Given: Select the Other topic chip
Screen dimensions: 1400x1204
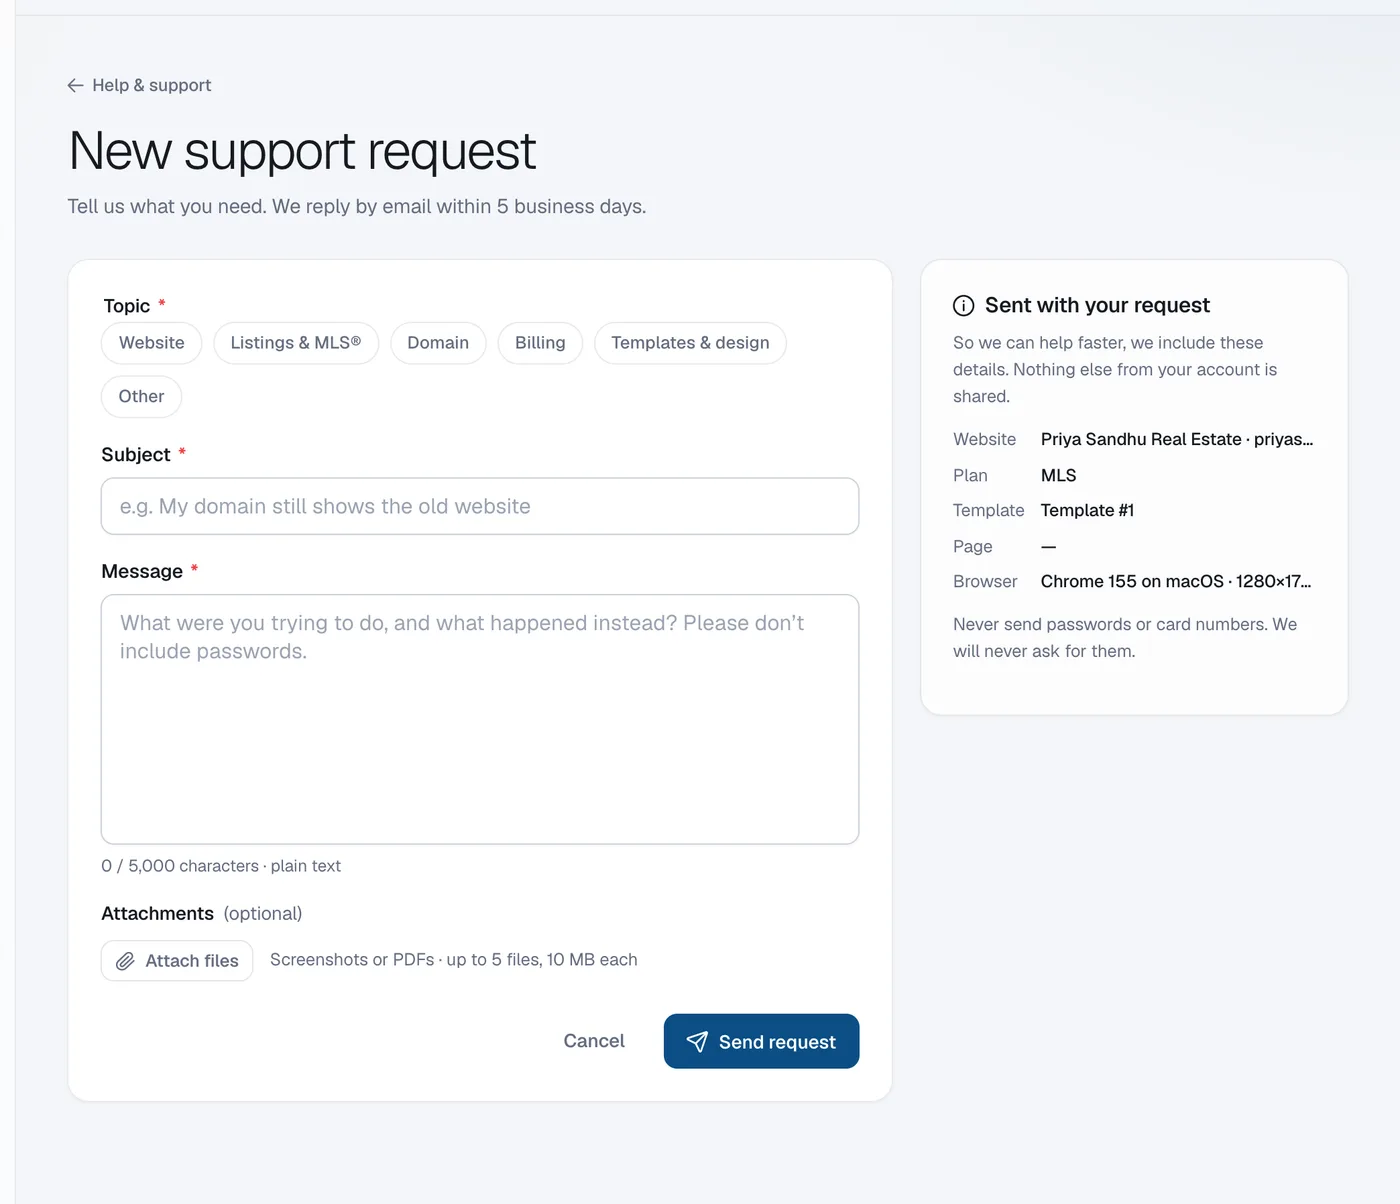Looking at the screenshot, I should coord(141,397).
